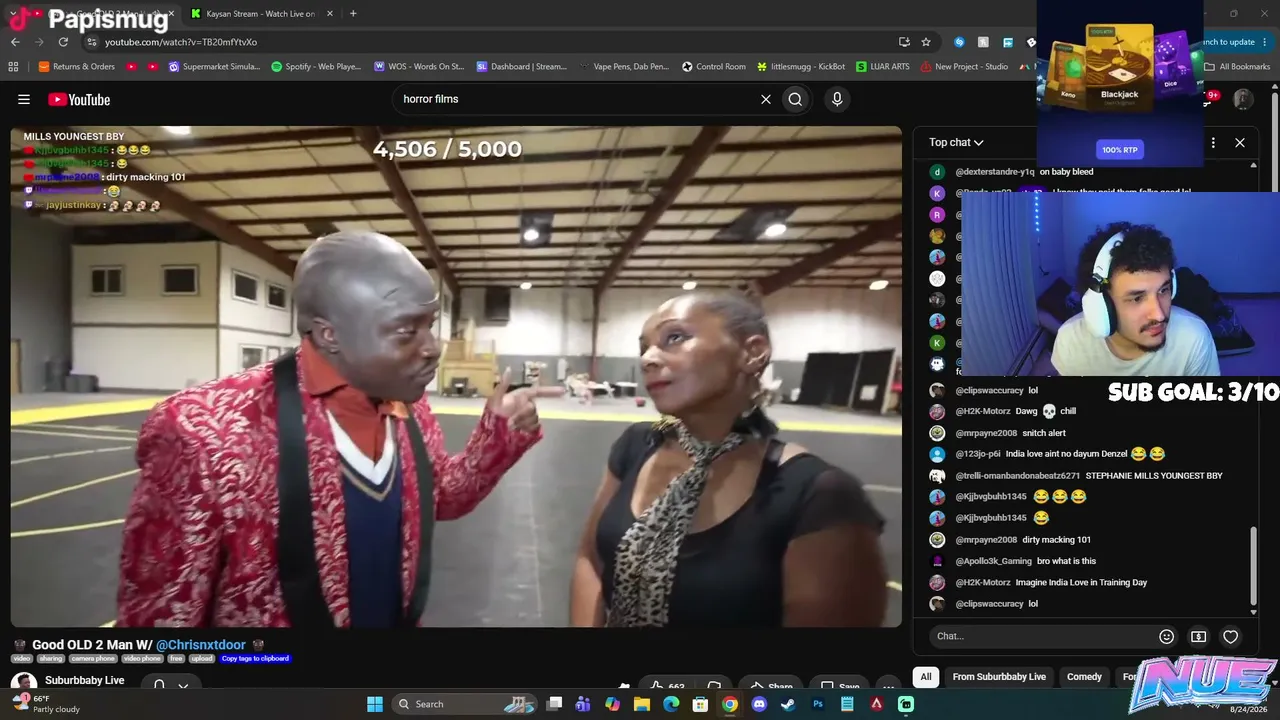The image size is (1280, 720).
Task: Open the 'LUAR ARTS' bookmark
Action: (x=883, y=67)
